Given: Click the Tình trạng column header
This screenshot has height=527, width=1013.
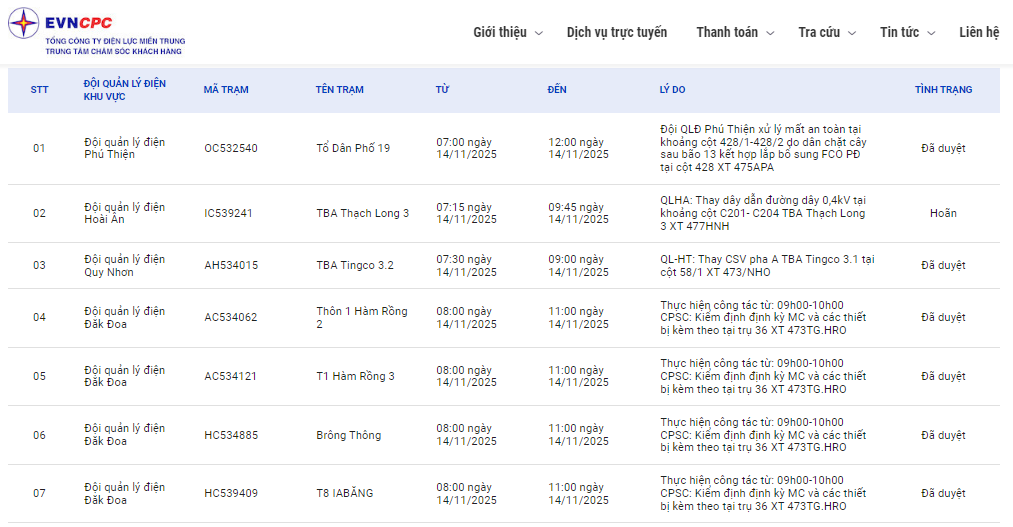Looking at the screenshot, I should point(943,90).
